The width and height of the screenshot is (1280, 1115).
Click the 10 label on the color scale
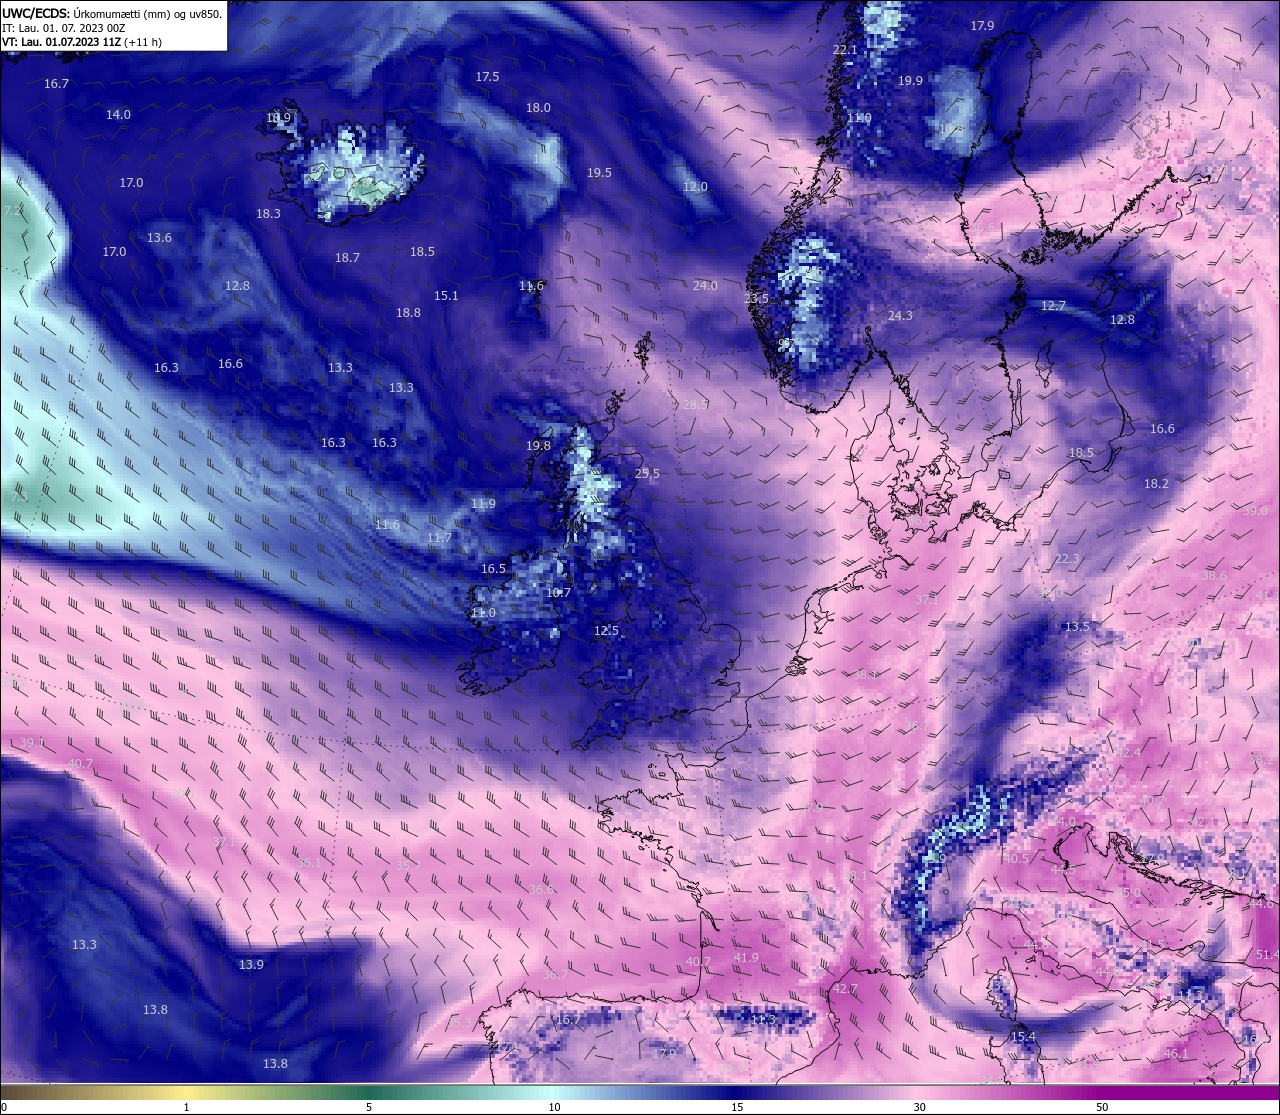pyautogui.click(x=554, y=1107)
